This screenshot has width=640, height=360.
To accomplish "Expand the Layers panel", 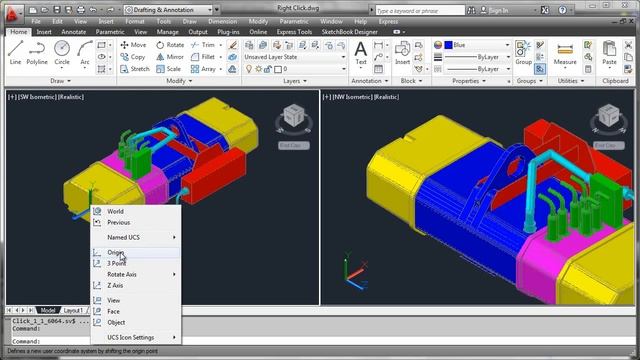I will coord(295,81).
